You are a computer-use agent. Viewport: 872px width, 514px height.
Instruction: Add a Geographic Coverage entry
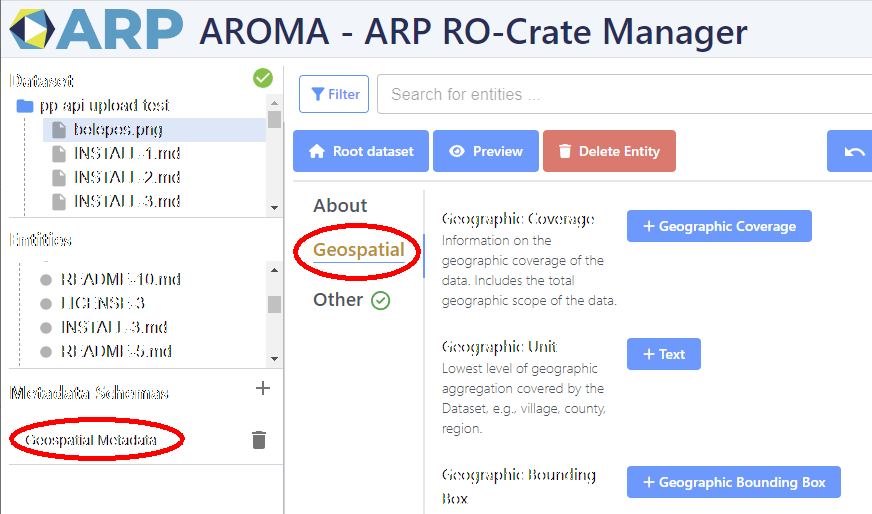(719, 226)
